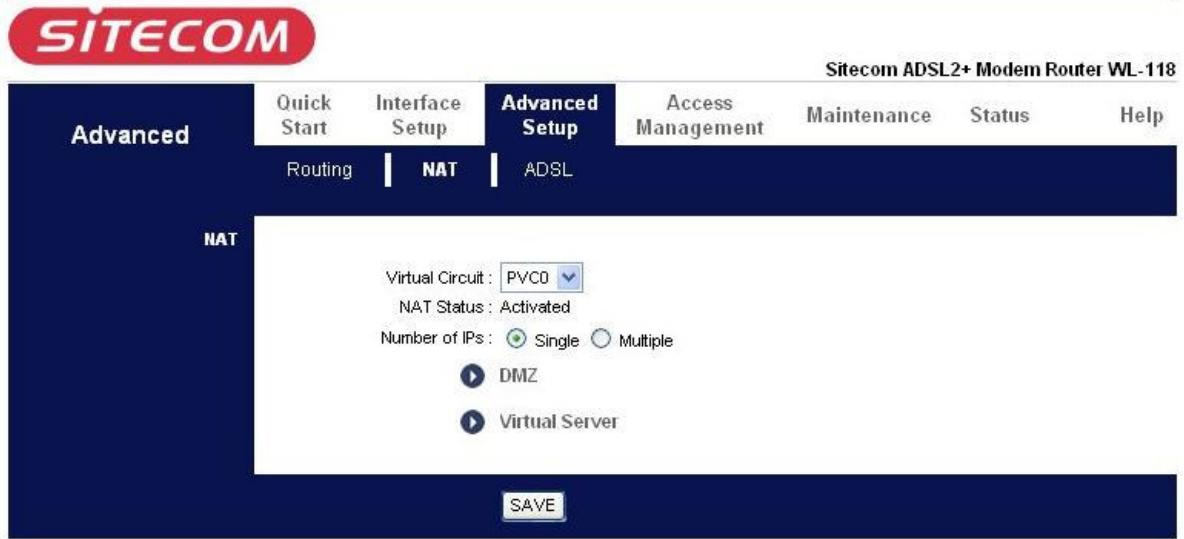The height and width of the screenshot is (539, 1184).
Task: Go to the Access Management tab
Action: pyautogui.click(x=700, y=116)
